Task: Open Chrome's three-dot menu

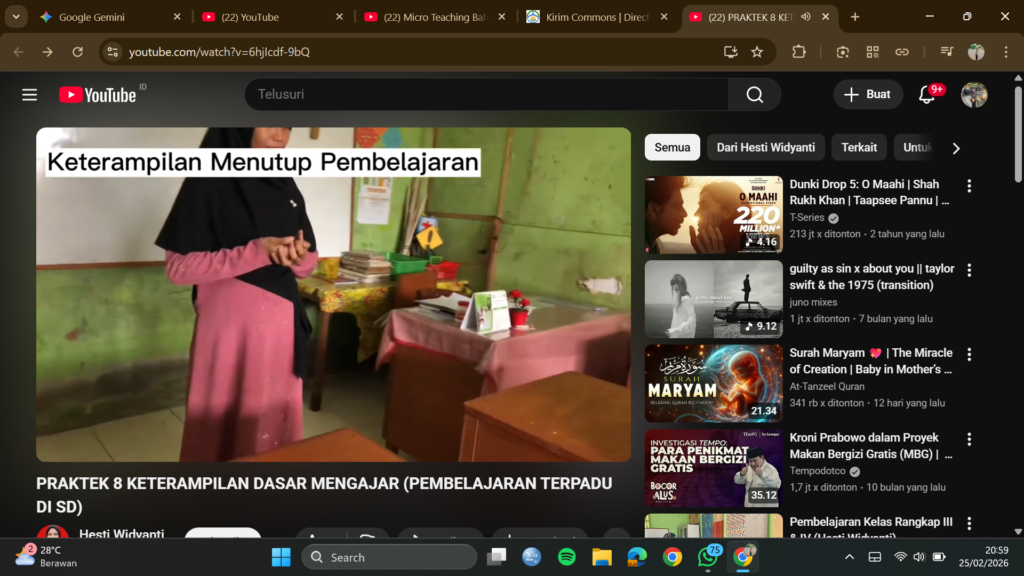Action: click(x=1004, y=50)
